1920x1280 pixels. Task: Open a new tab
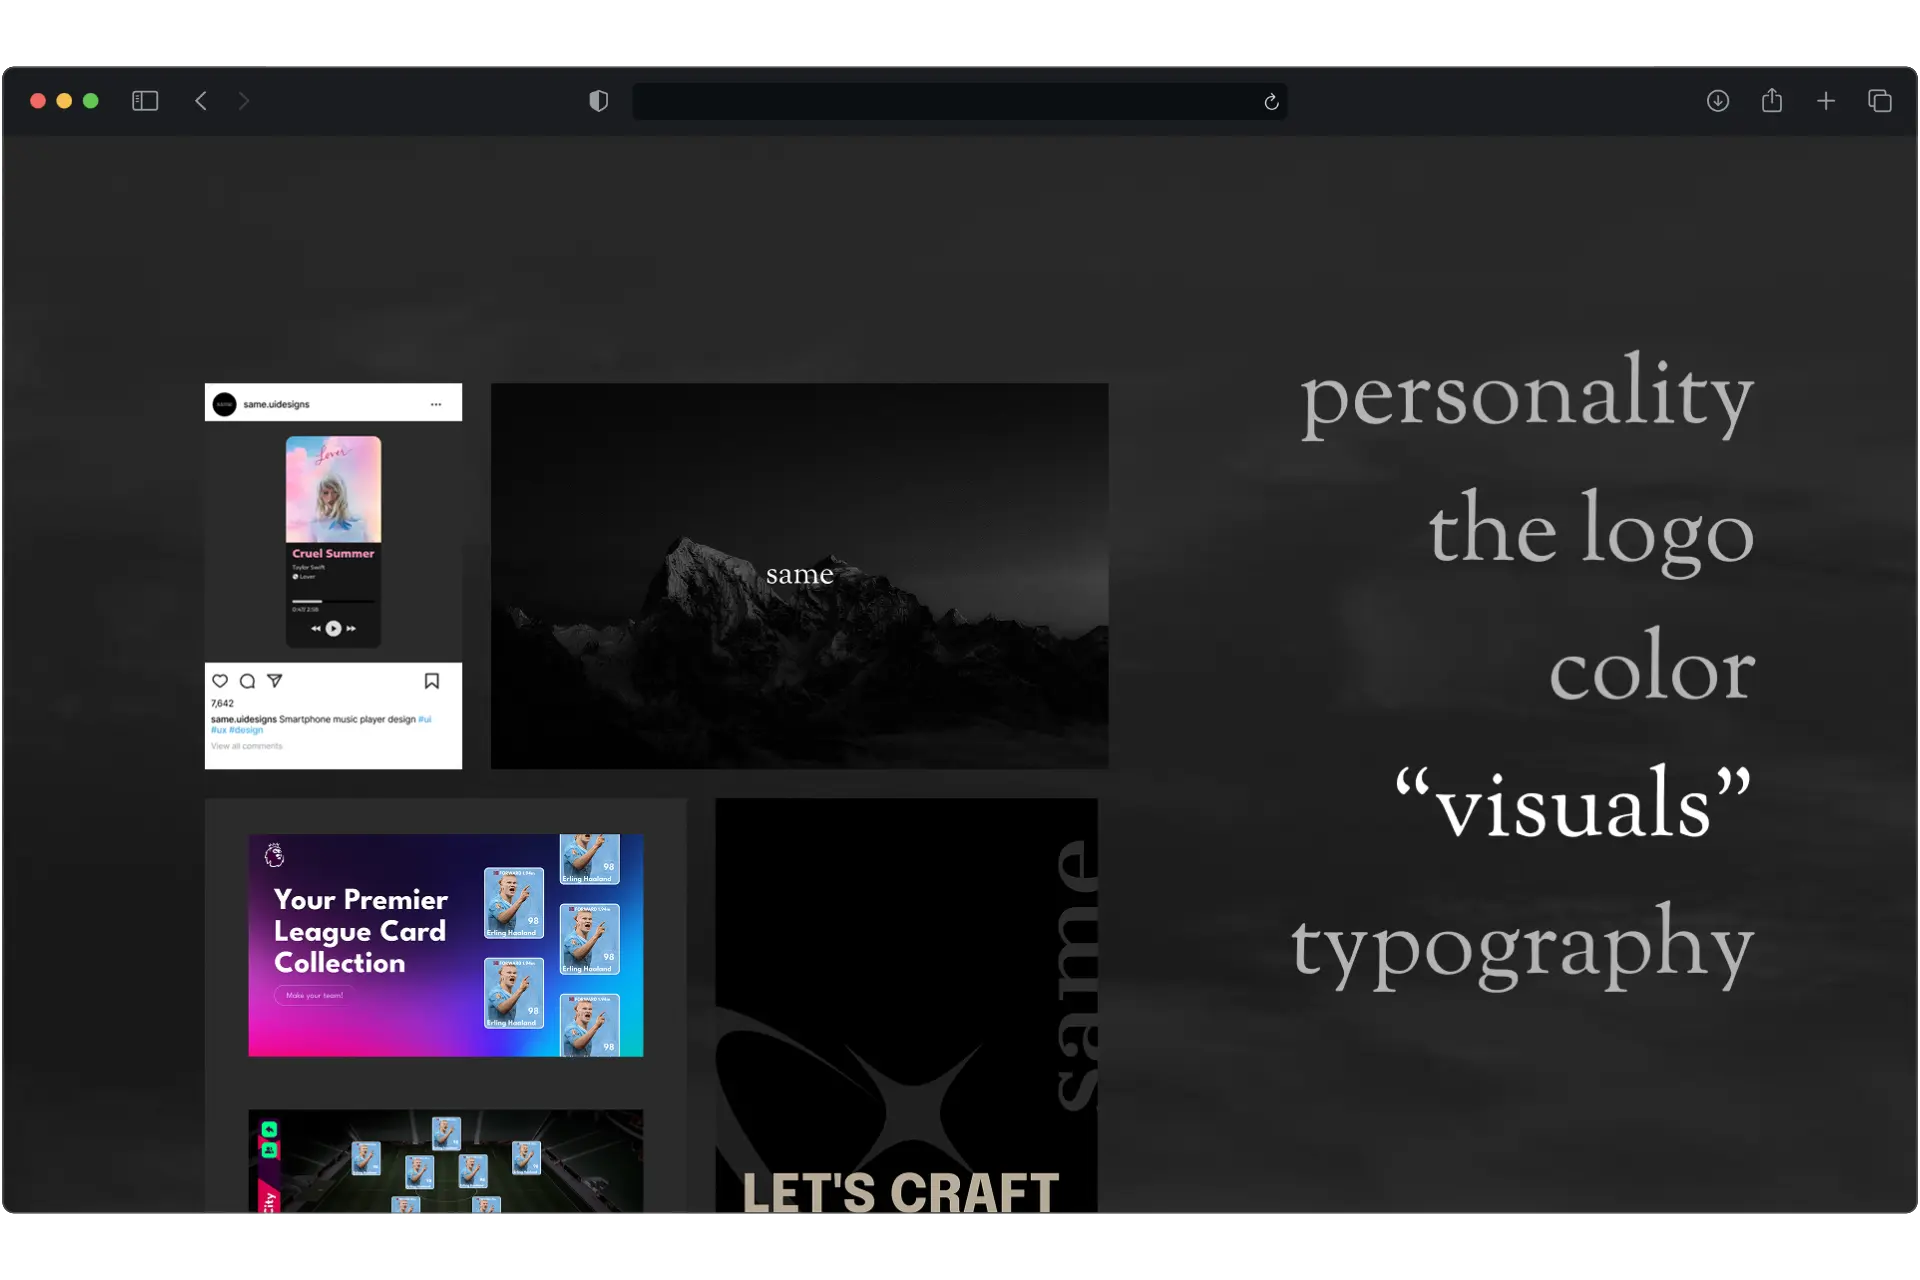(1826, 101)
